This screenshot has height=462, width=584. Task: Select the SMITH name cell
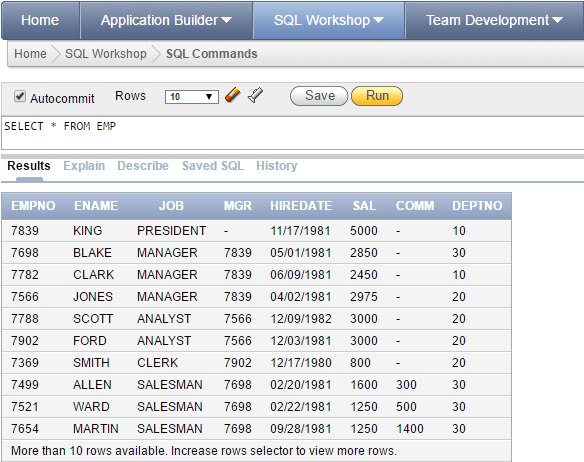pyautogui.click(x=91, y=363)
